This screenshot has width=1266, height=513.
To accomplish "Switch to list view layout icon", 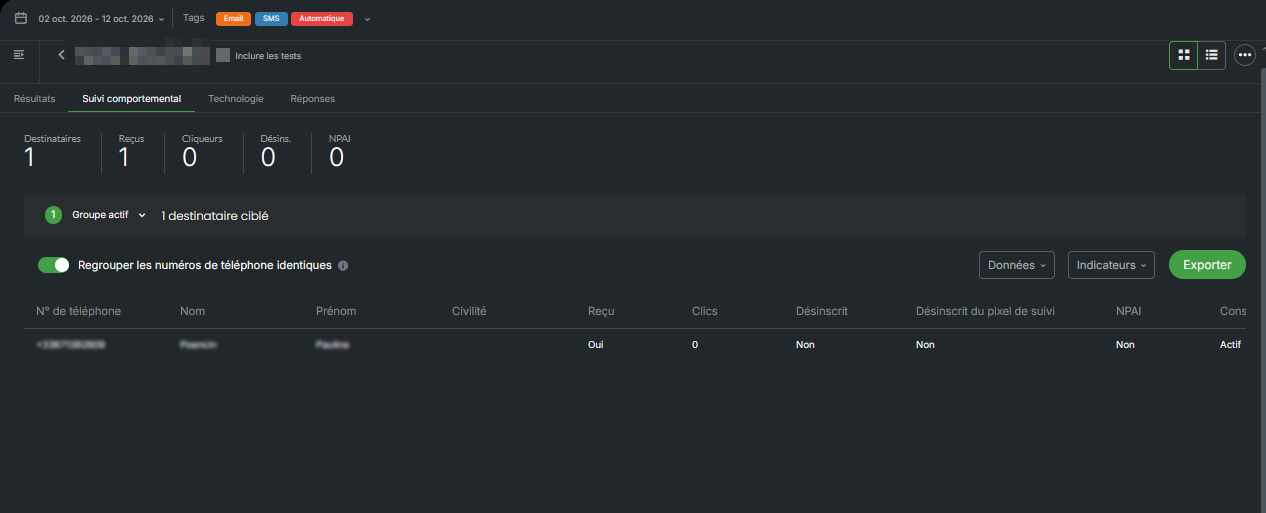I will (1211, 55).
